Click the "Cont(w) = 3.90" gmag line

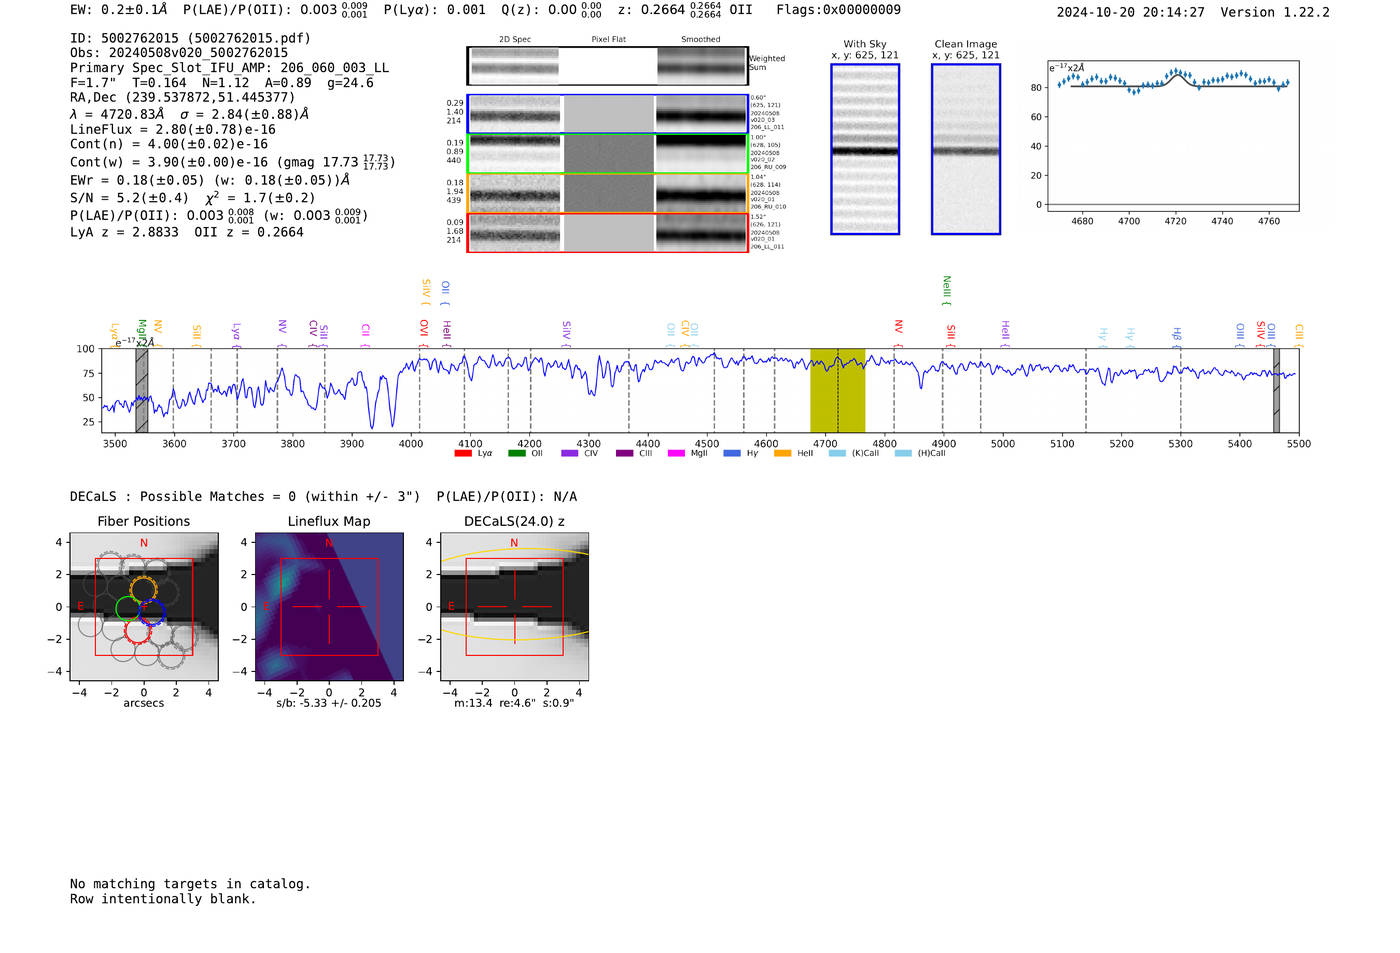(x=232, y=162)
